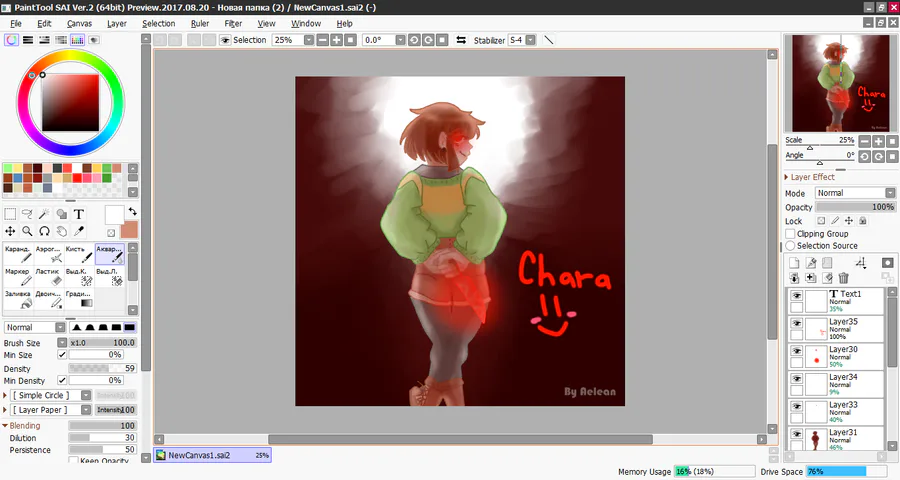Open the zoom 25% dropdown

309,40
